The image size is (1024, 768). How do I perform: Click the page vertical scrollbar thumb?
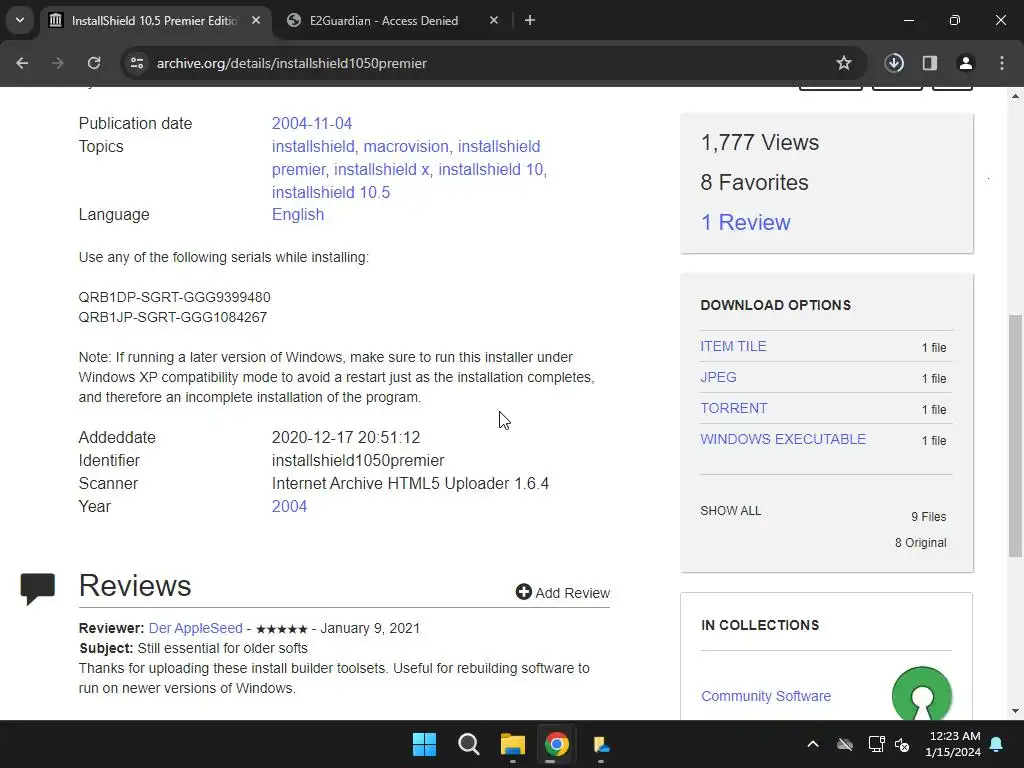1015,436
